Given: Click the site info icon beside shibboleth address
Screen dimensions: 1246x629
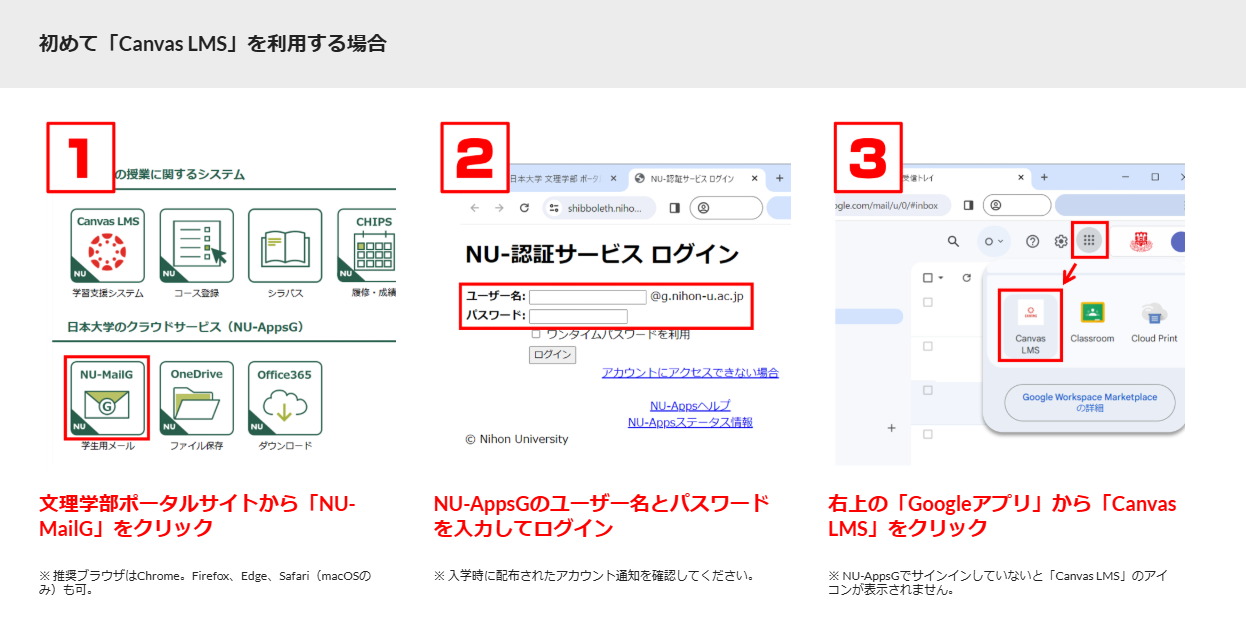Looking at the screenshot, I should click(x=554, y=208).
